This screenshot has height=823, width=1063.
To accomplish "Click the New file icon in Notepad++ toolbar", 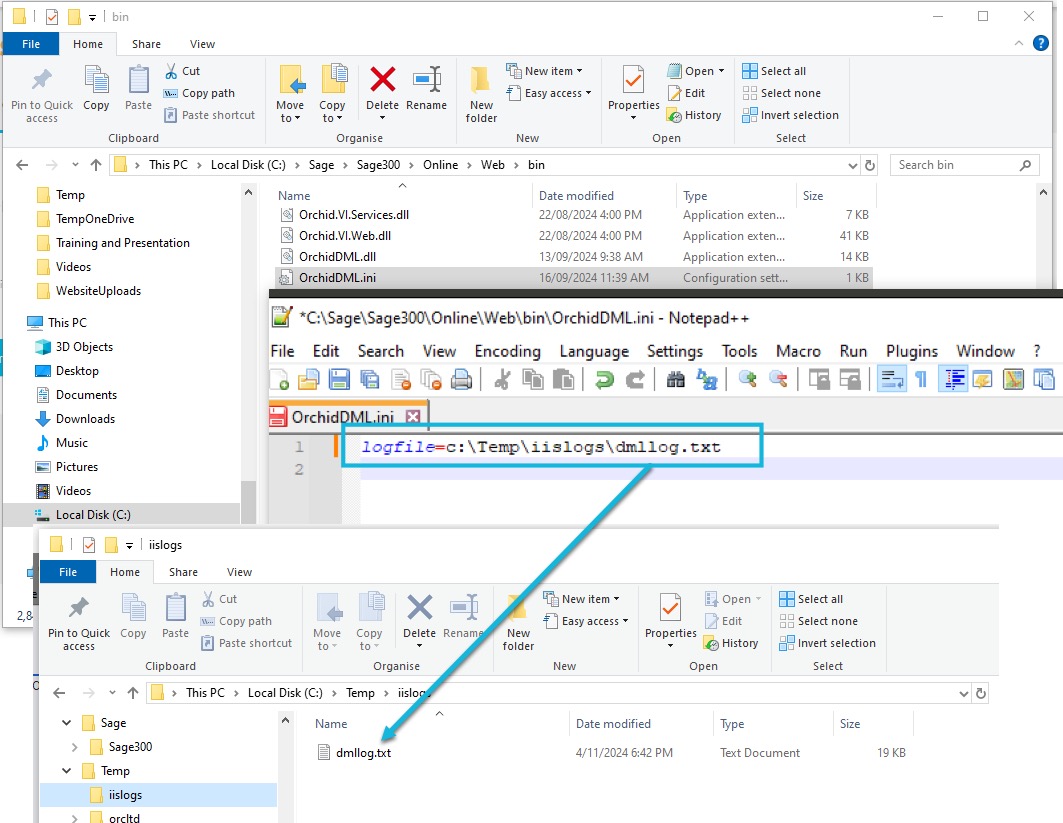I will (279, 380).
